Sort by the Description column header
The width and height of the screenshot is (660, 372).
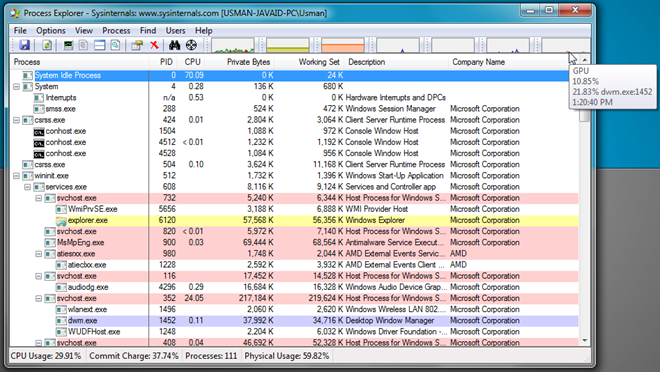coord(397,62)
